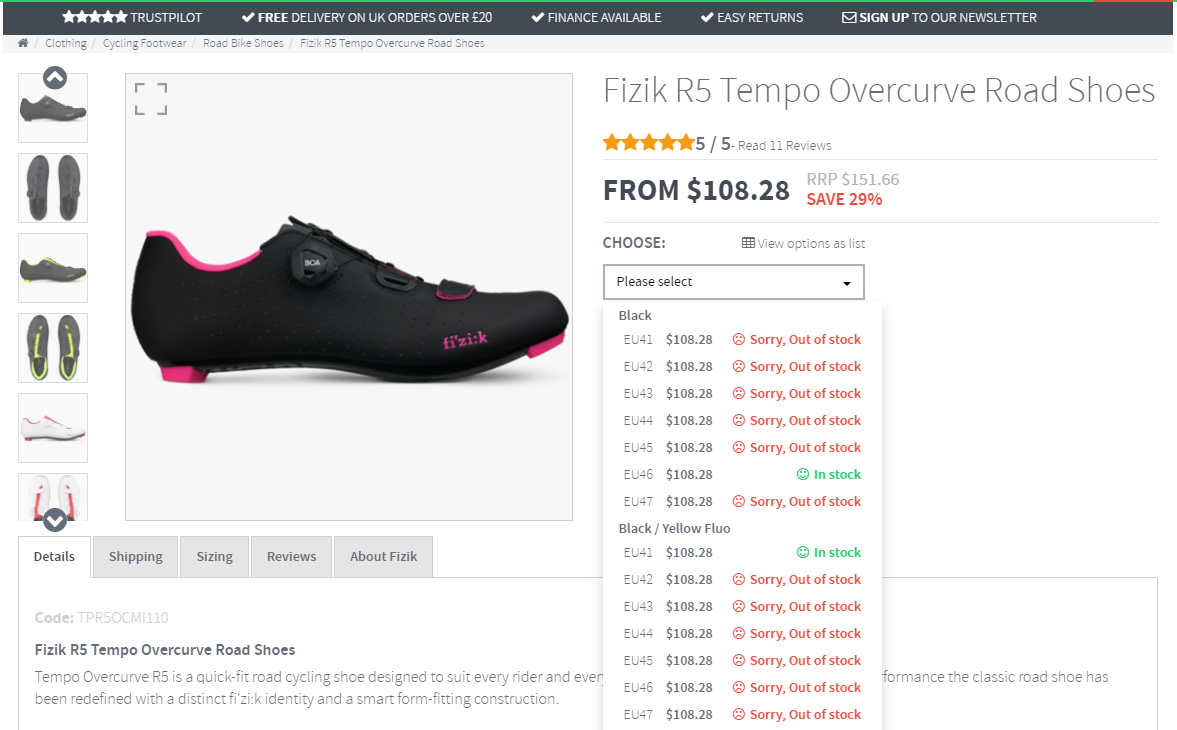Image resolution: width=1177 pixels, height=730 pixels.
Task: Open the Reviews tab
Action: point(291,557)
